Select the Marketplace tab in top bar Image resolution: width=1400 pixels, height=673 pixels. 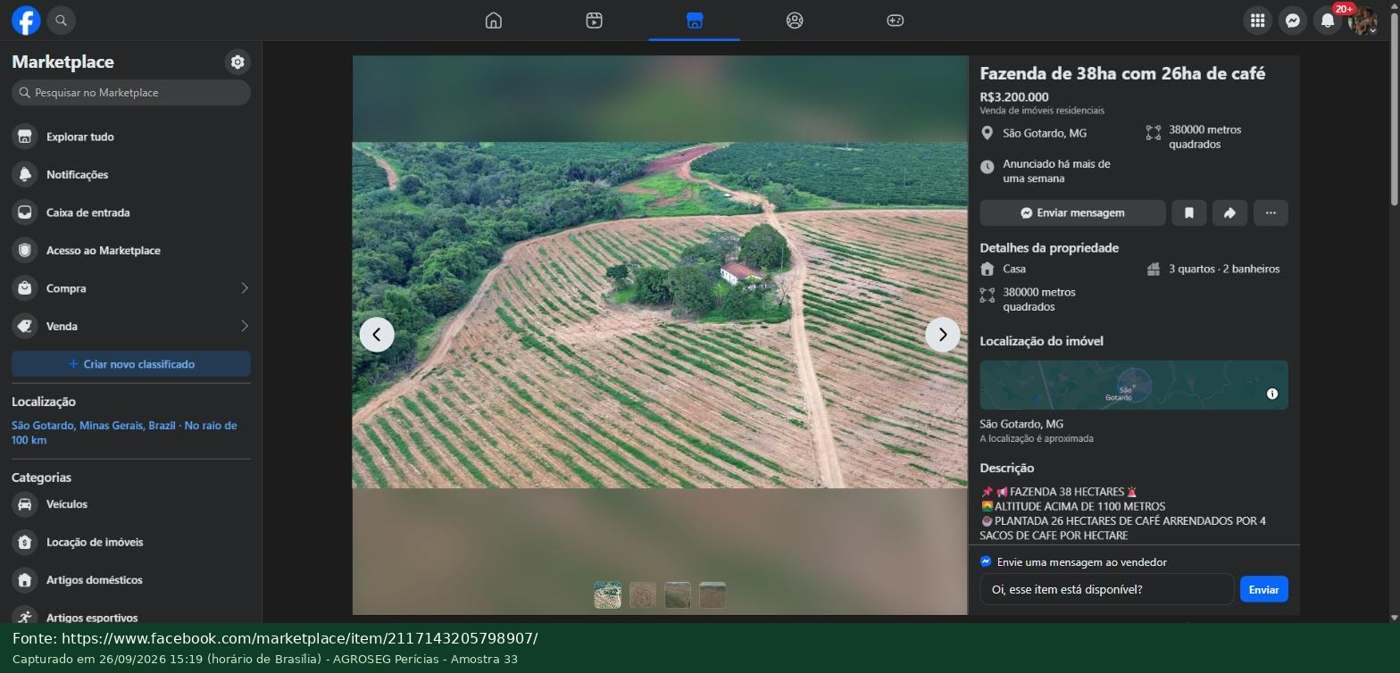[695, 20]
